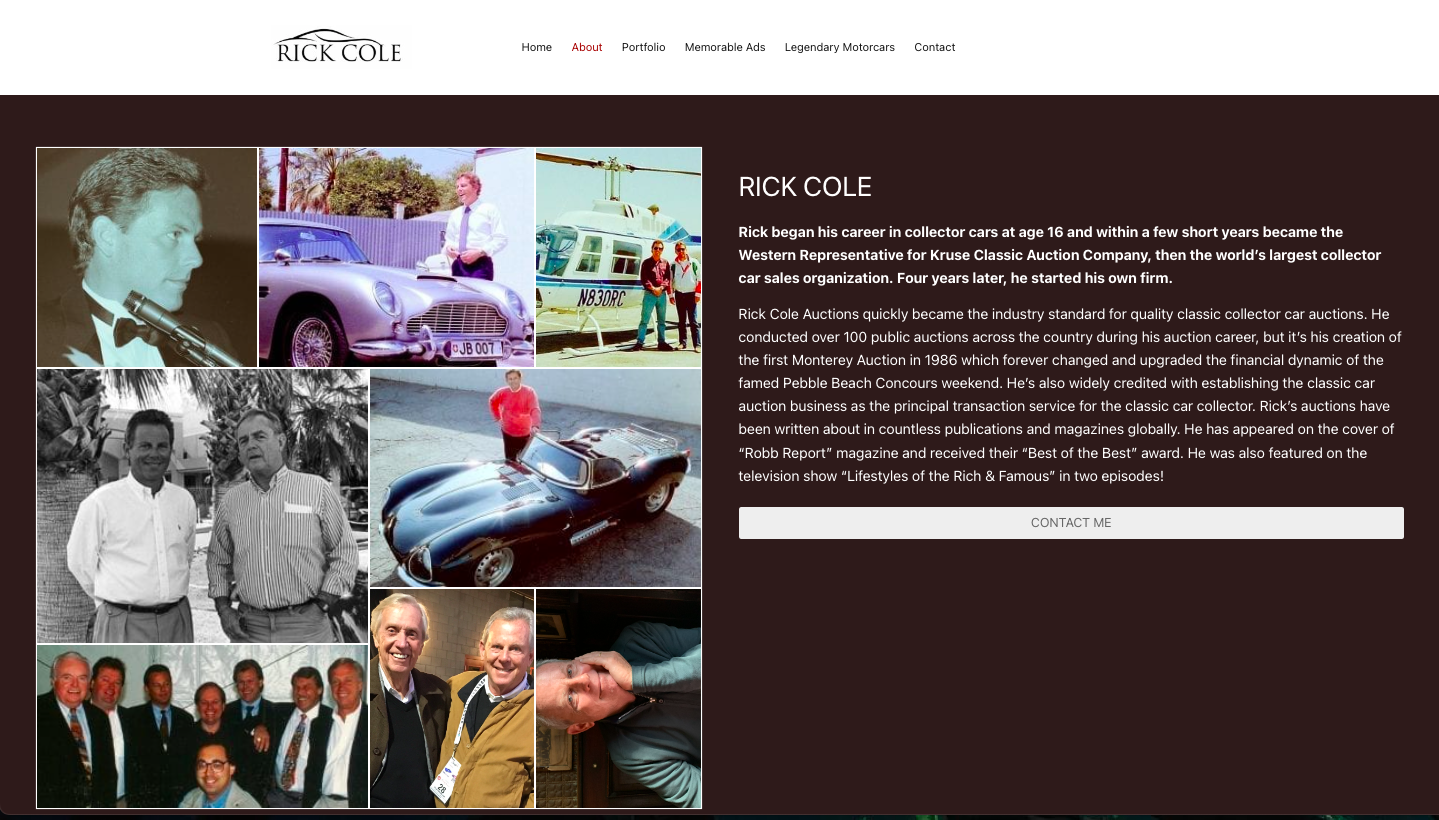1439x820 pixels.
Task: Open the Portfolio page
Action: [x=643, y=47]
